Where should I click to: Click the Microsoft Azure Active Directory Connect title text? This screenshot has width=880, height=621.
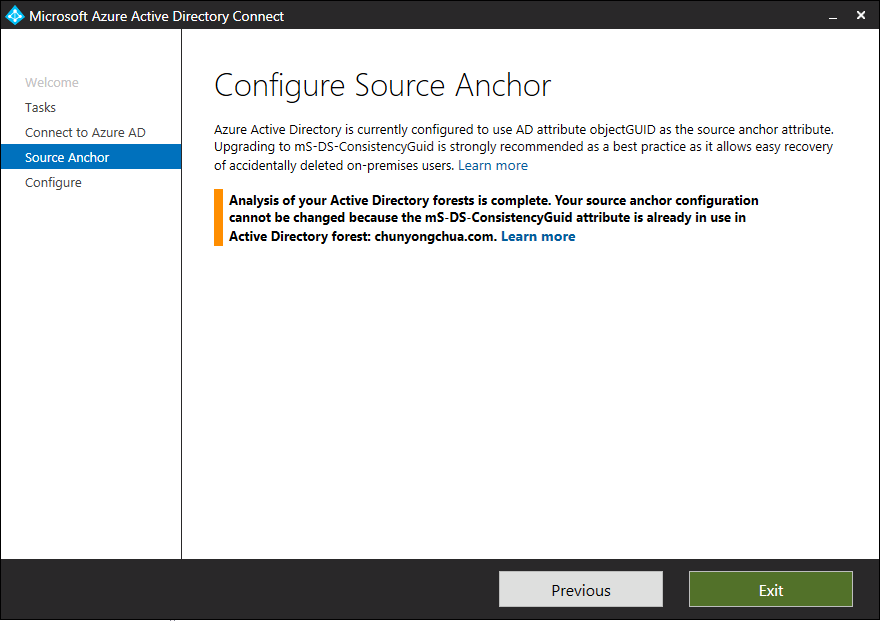coord(157,16)
